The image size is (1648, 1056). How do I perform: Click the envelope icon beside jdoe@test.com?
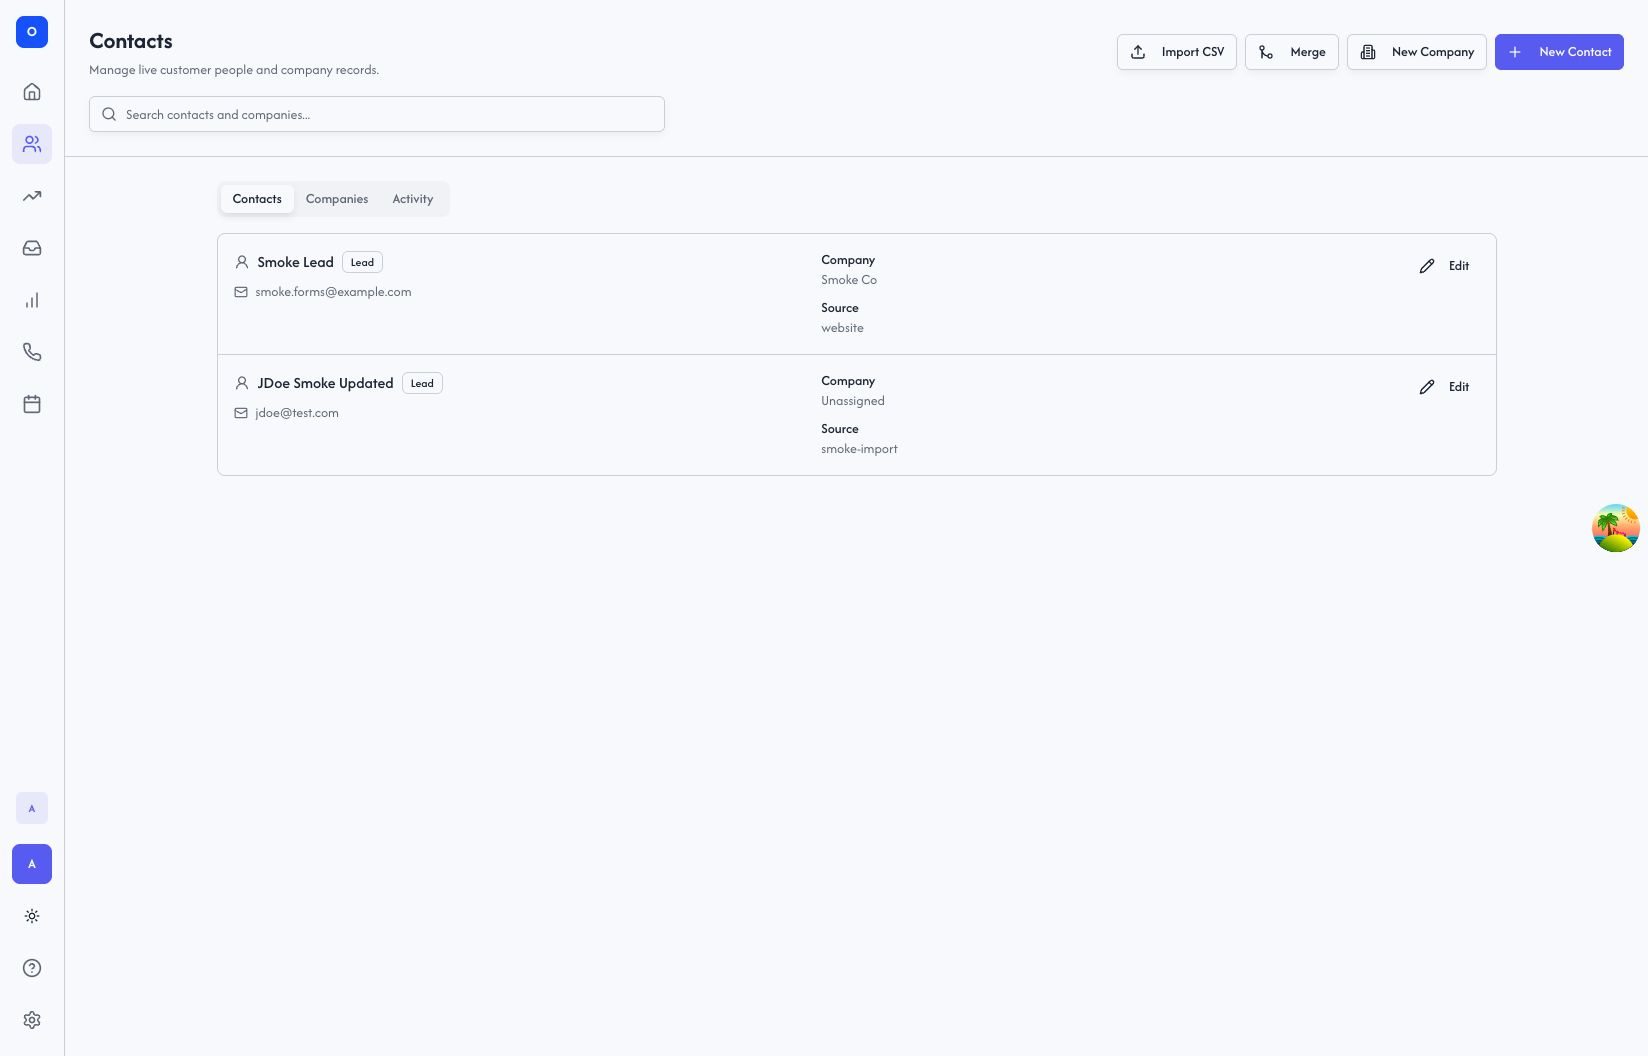point(241,413)
